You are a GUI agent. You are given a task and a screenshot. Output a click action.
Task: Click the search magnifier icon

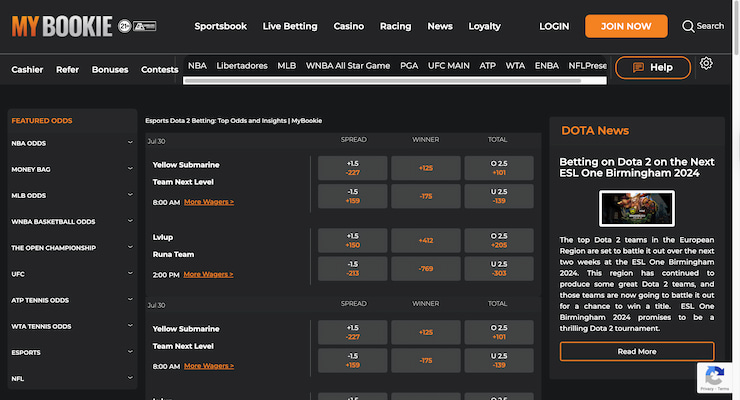coord(688,26)
